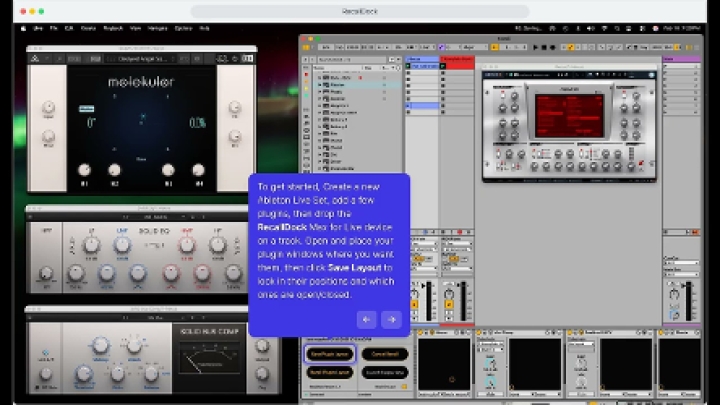This screenshot has height=405, width=720.
Task: Click the Solid EQ LMF gain knob
Action: coord(122,245)
